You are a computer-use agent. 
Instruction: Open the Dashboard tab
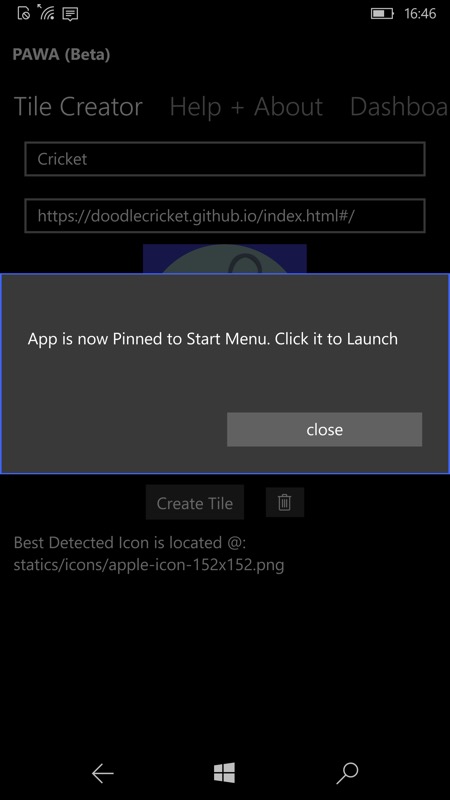(399, 107)
